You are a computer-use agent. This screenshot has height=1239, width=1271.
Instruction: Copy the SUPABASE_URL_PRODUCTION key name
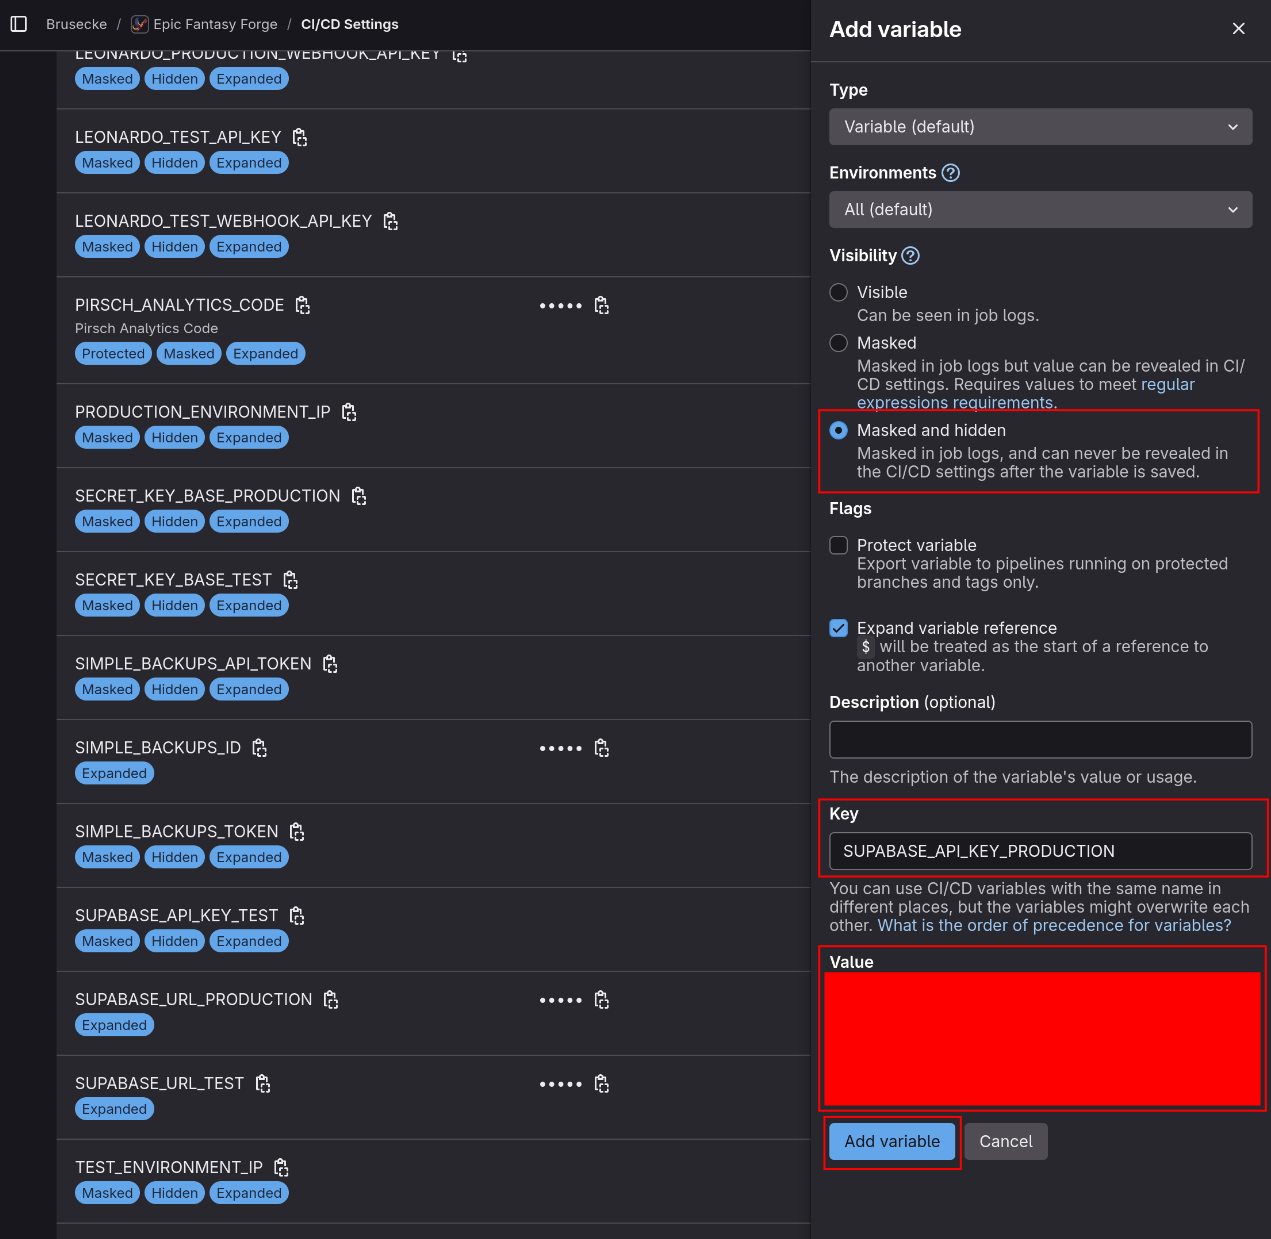point(331,1000)
